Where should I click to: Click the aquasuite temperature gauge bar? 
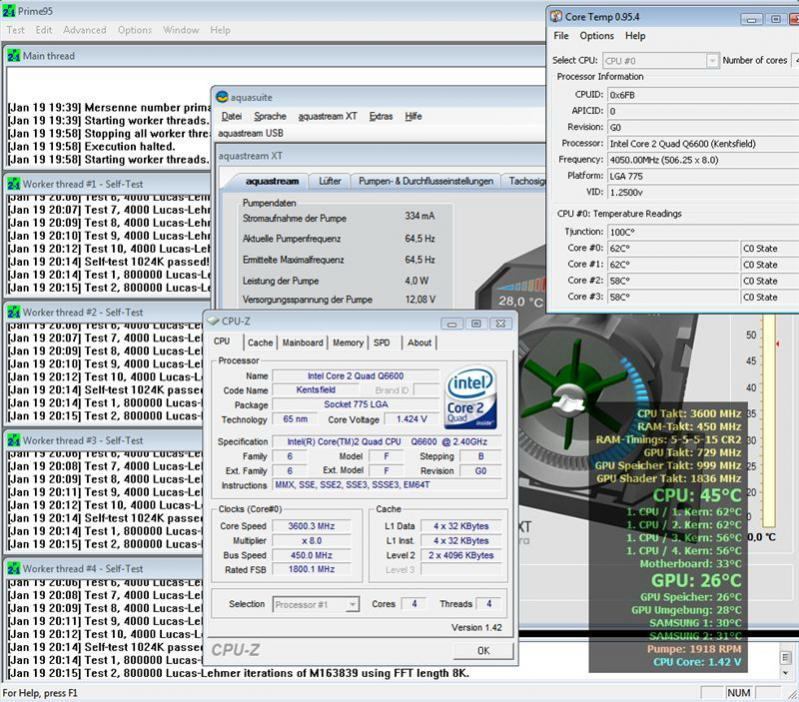coord(768,420)
